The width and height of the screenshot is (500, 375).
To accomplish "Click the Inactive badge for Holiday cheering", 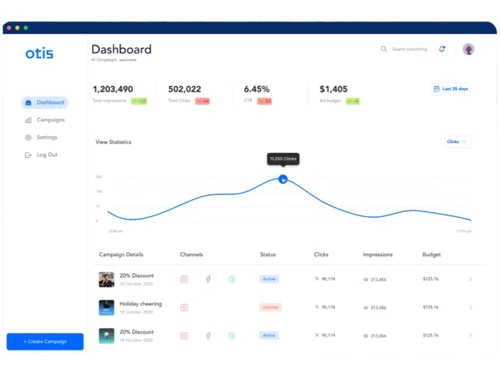I will tap(270, 307).
